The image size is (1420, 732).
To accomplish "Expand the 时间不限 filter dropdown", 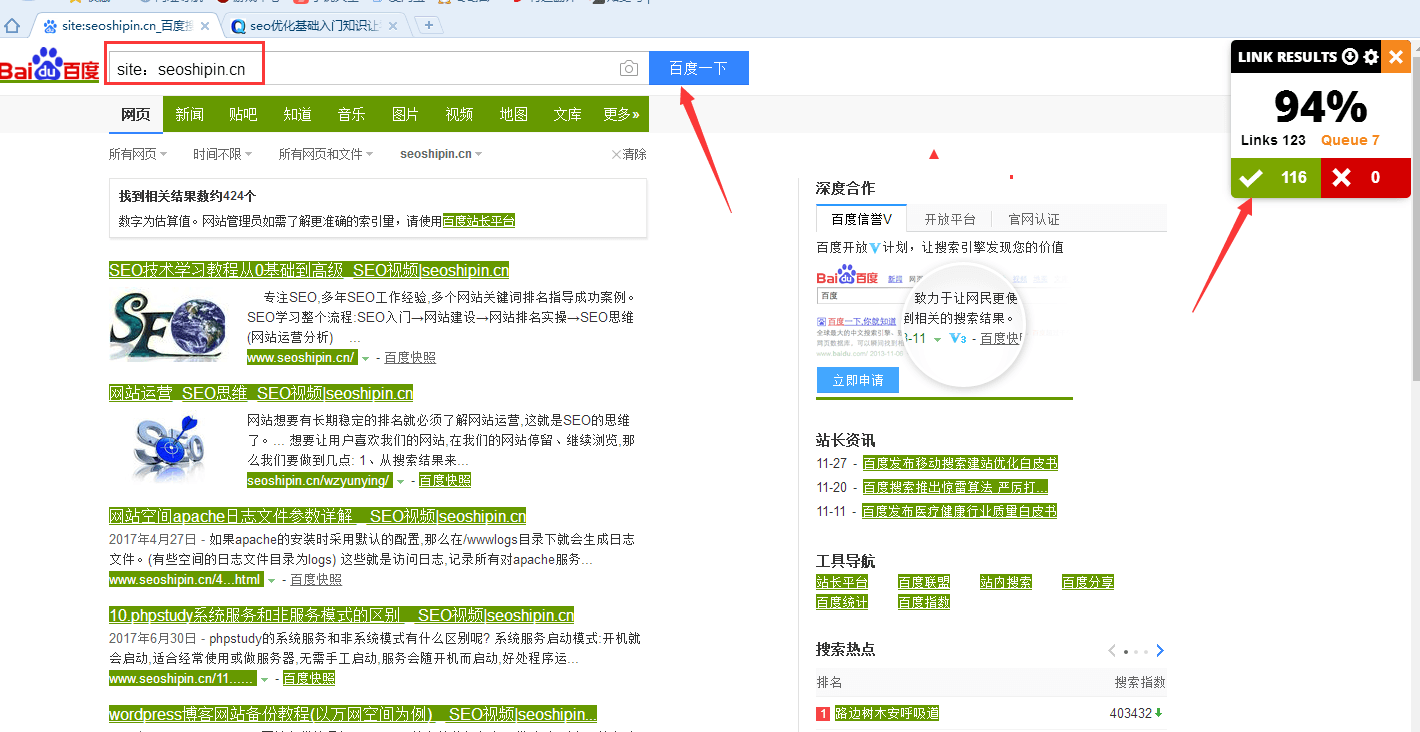I will coord(223,154).
